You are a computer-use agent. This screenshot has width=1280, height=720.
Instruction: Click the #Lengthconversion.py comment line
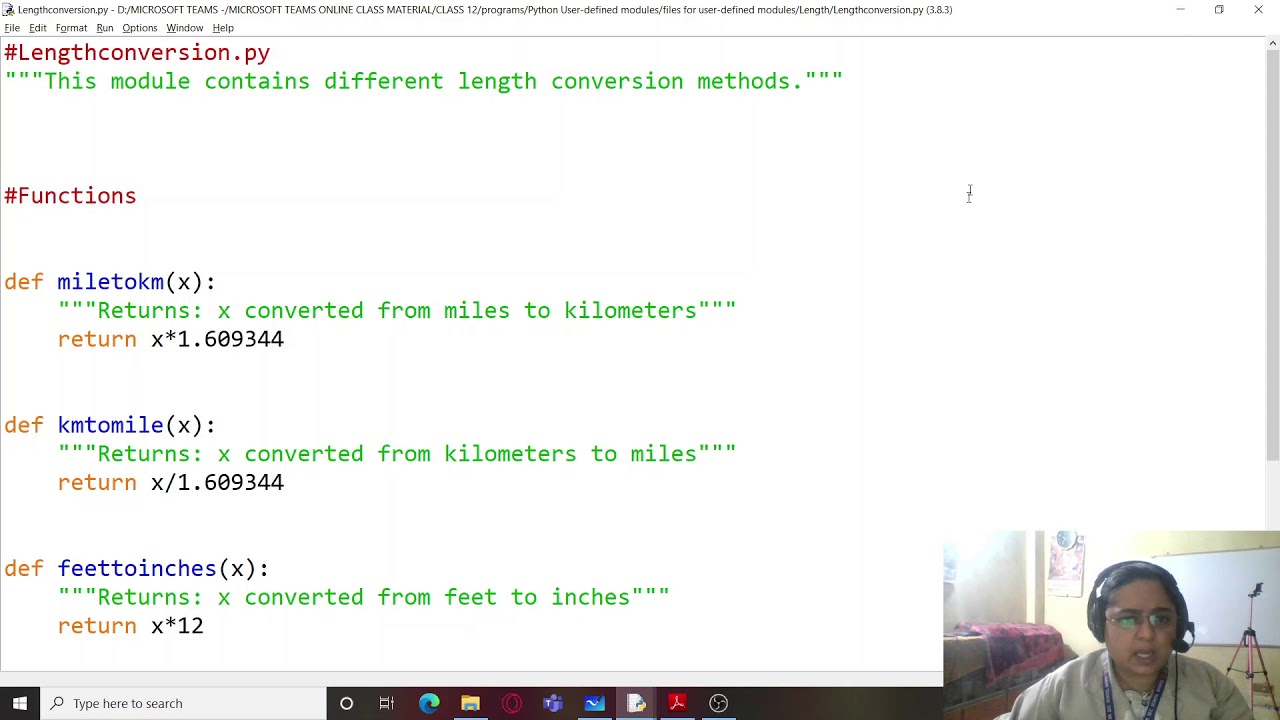[x=137, y=53]
